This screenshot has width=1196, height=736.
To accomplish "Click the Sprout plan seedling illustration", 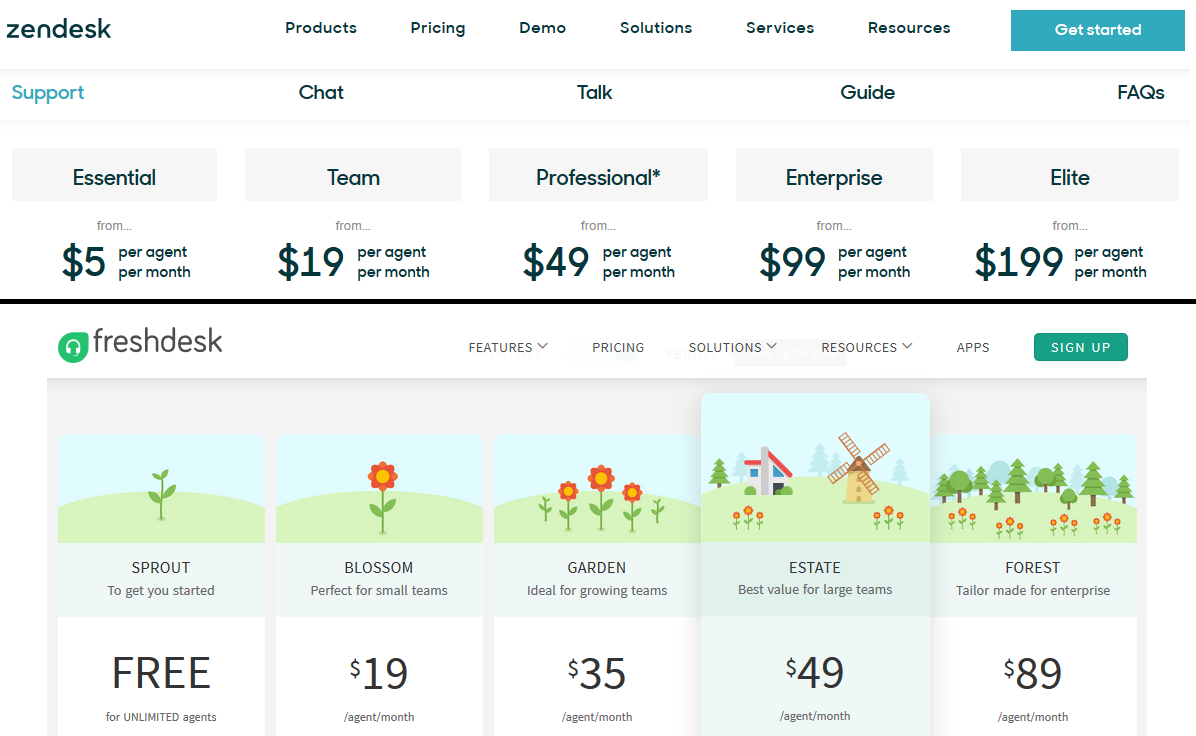I will tap(162, 495).
